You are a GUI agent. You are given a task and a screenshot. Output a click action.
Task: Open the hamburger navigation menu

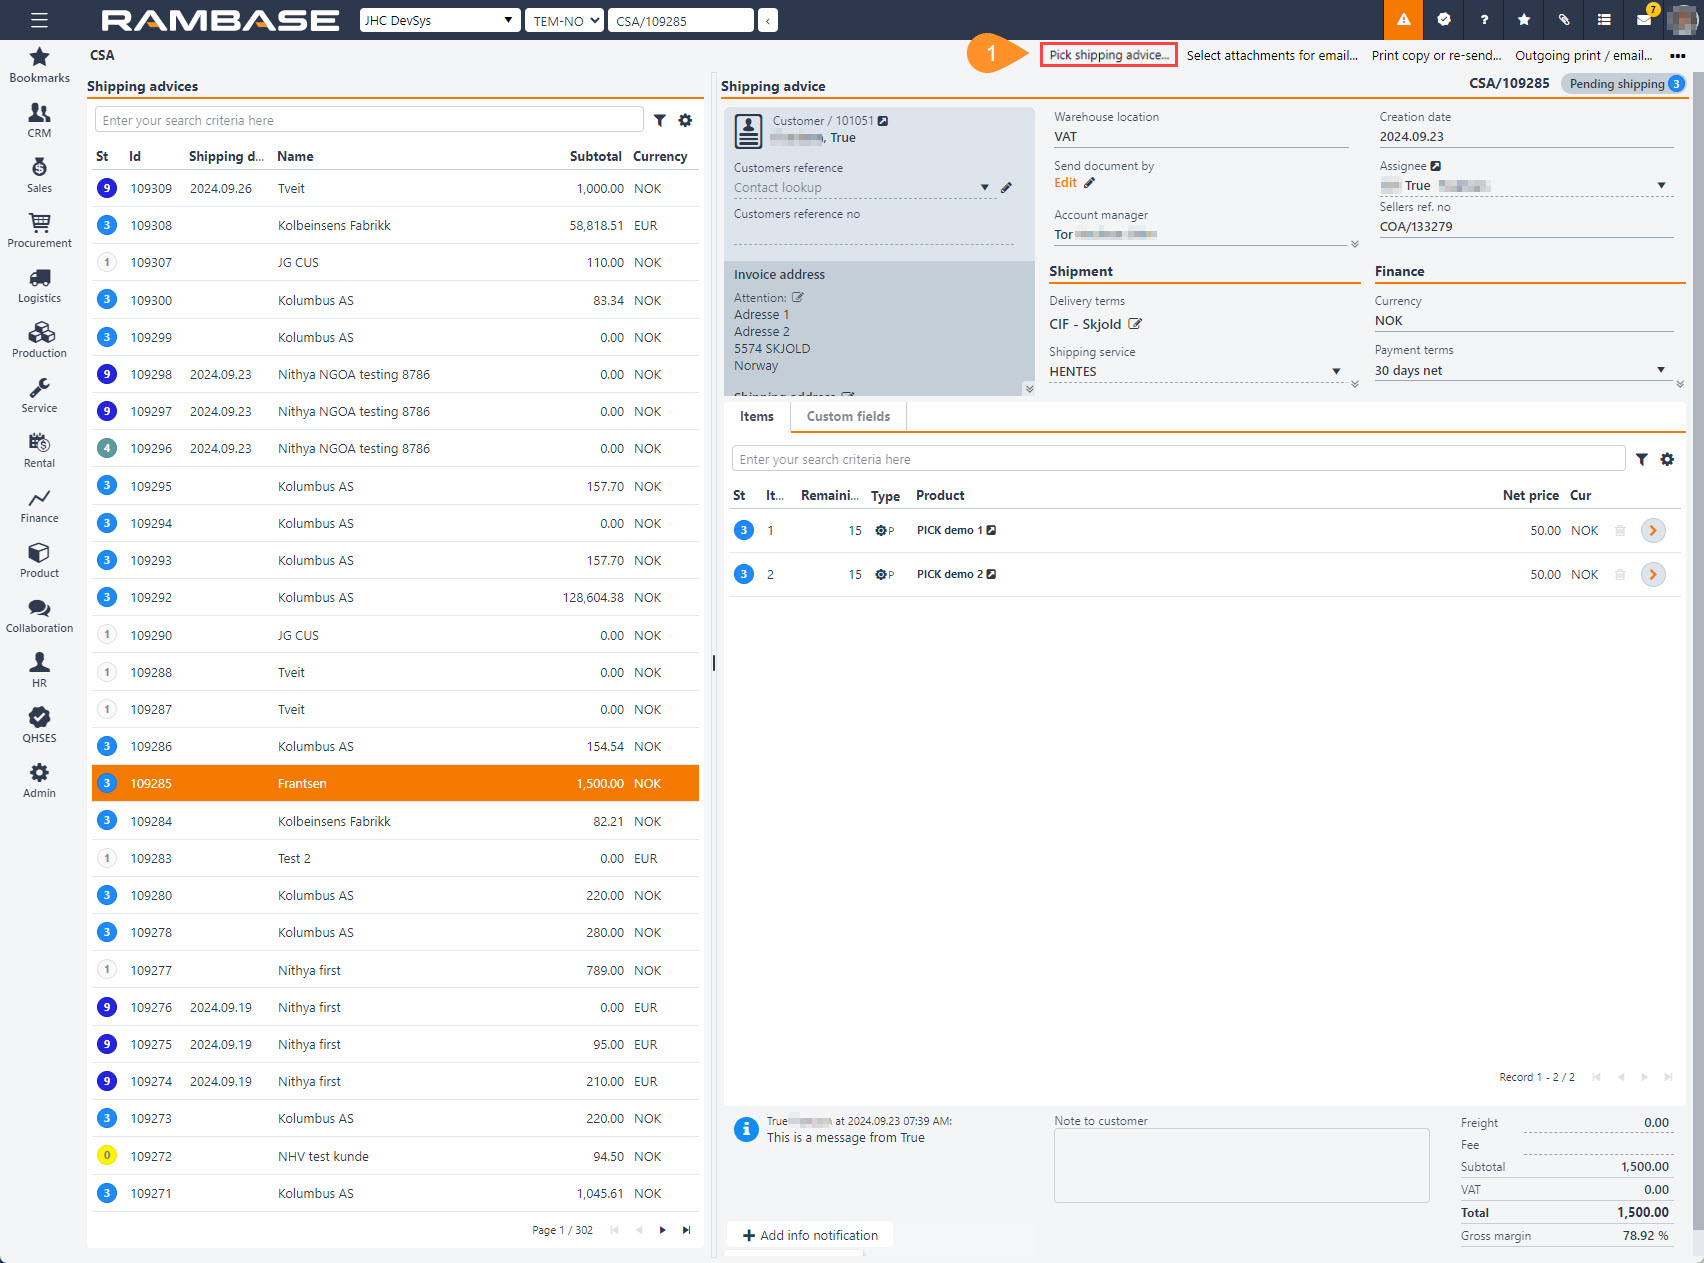(39, 20)
